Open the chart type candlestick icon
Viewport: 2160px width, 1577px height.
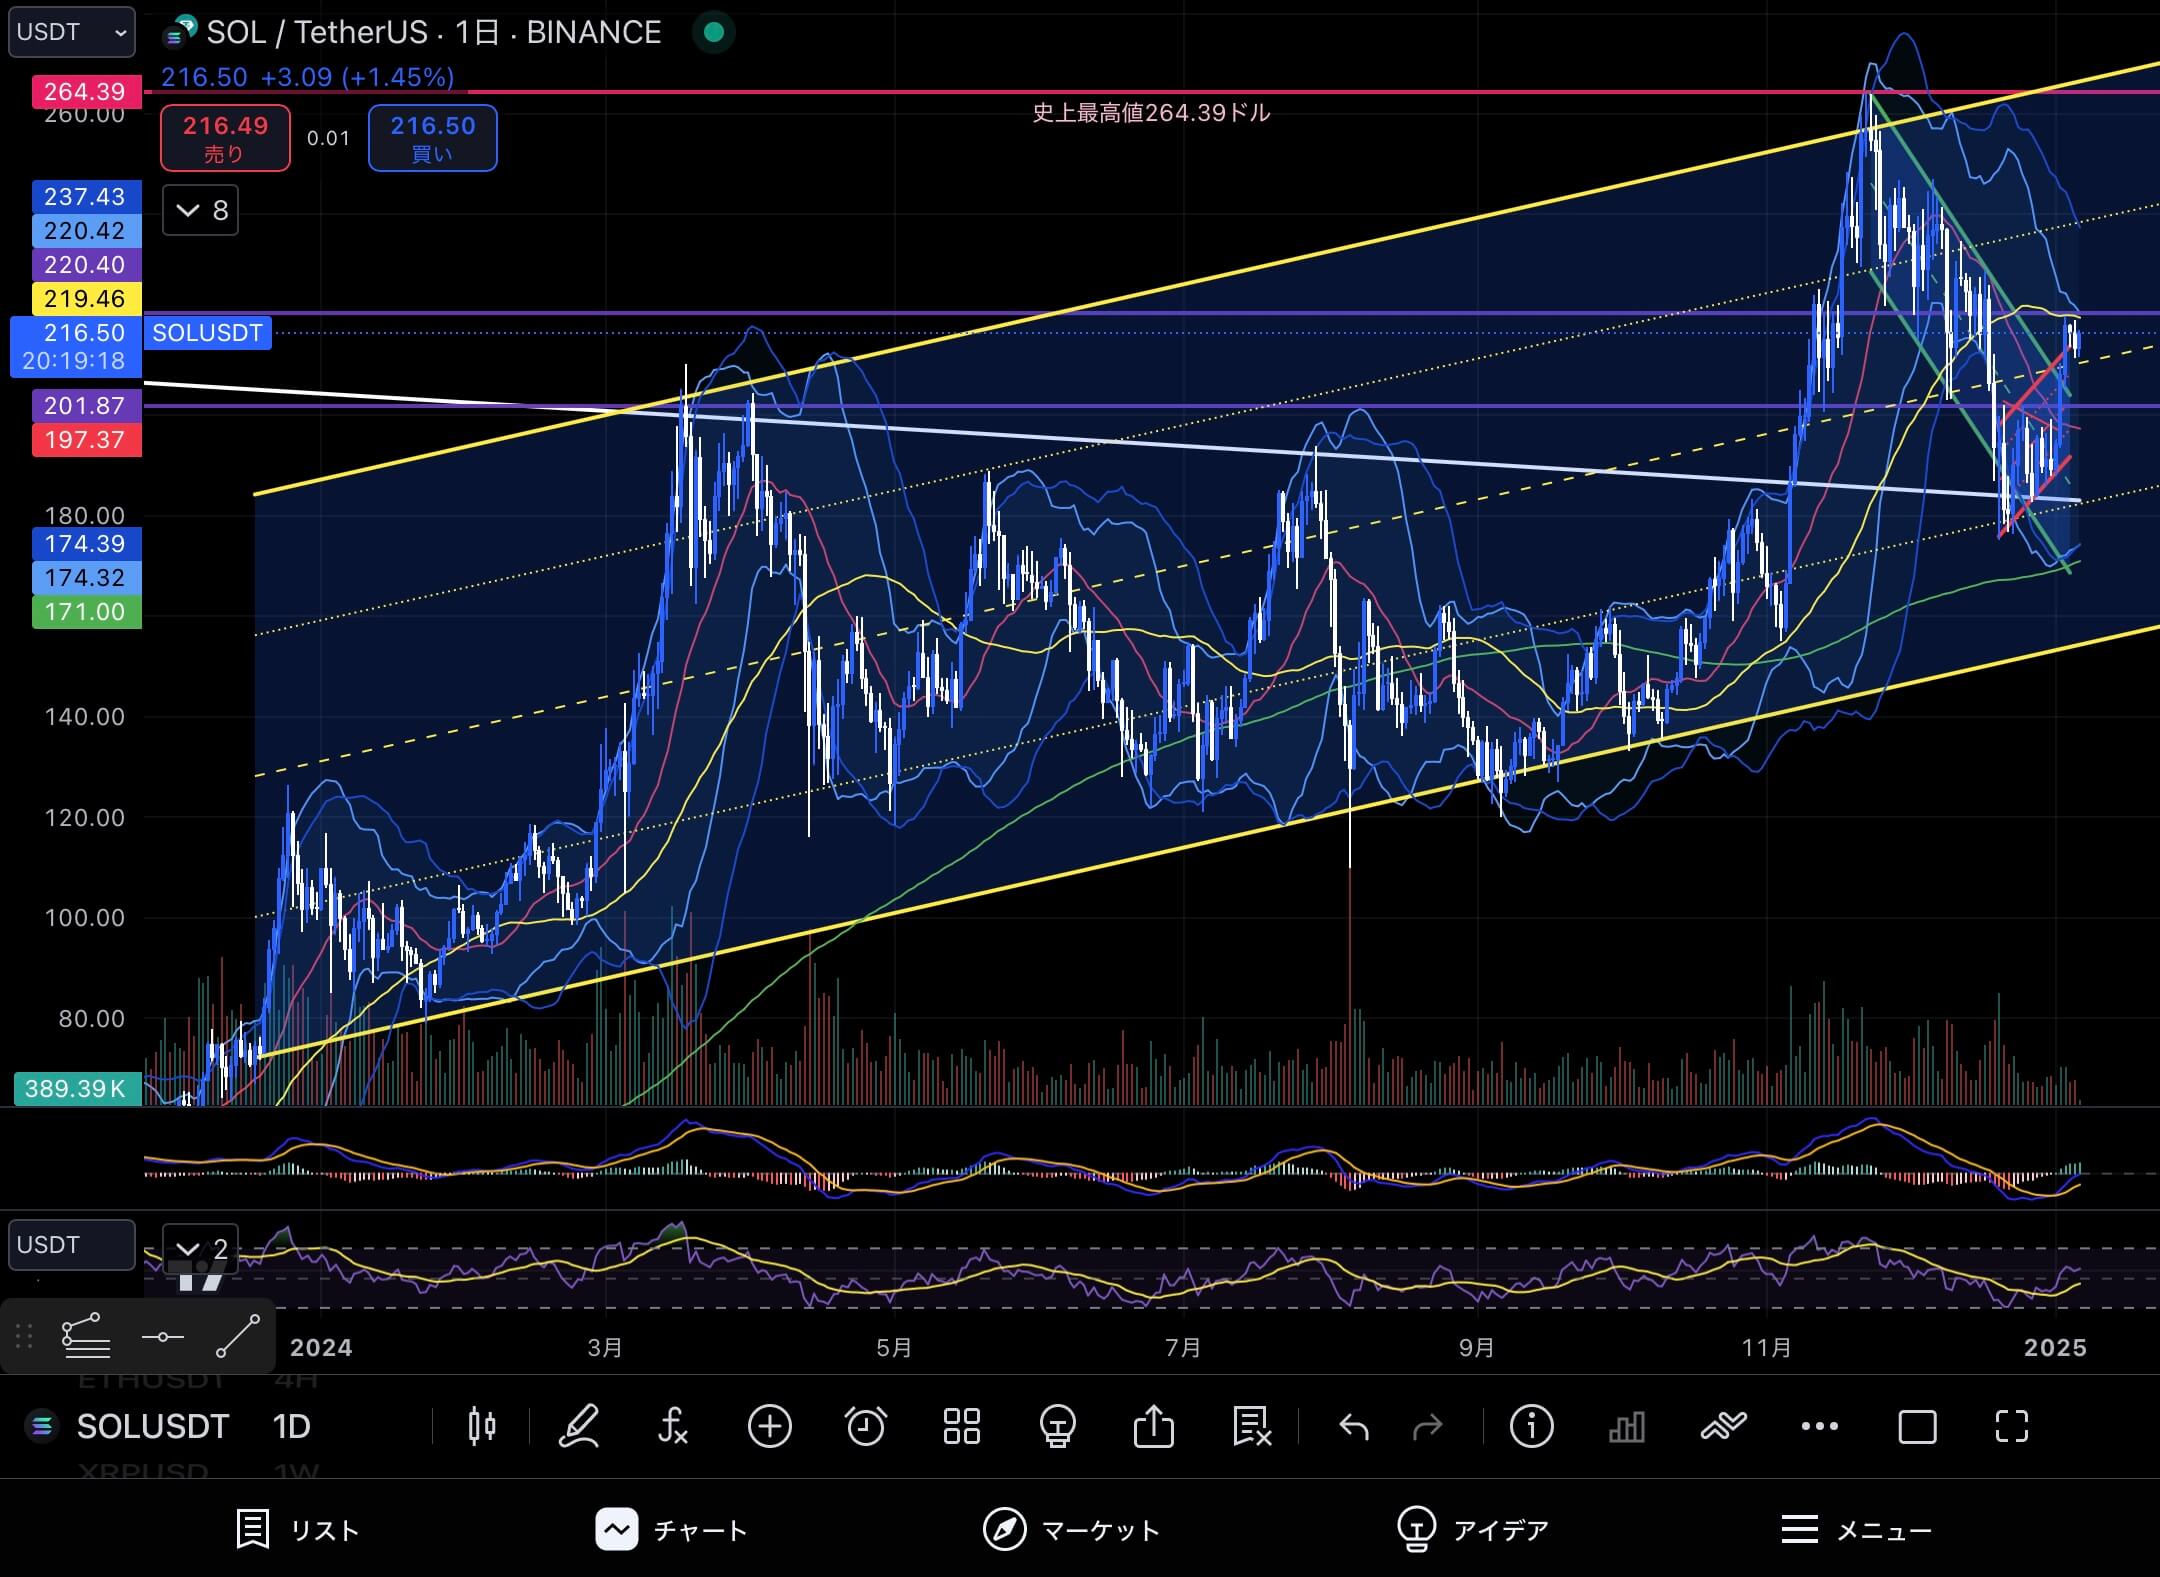(482, 1426)
